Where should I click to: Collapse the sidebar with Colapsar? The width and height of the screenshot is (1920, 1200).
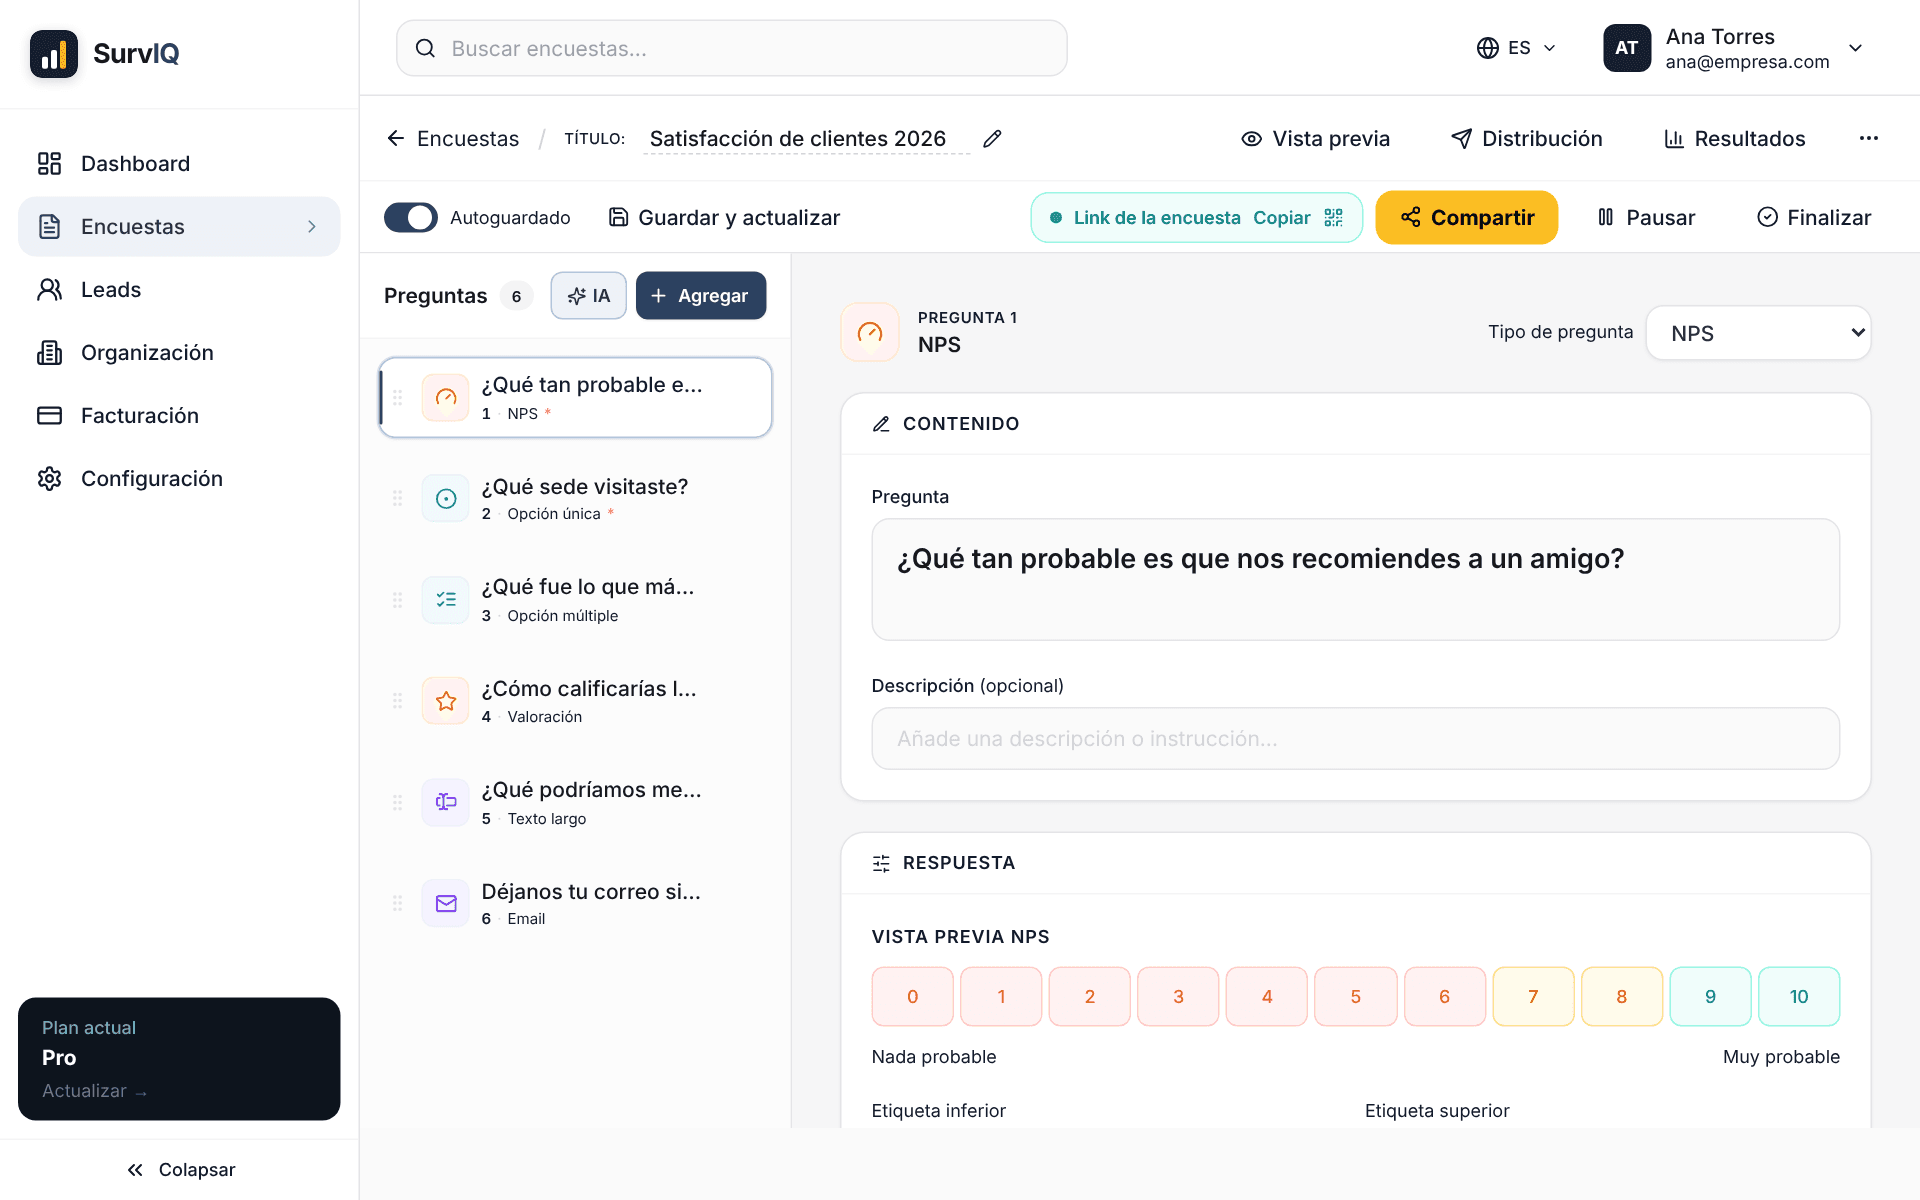180,1170
